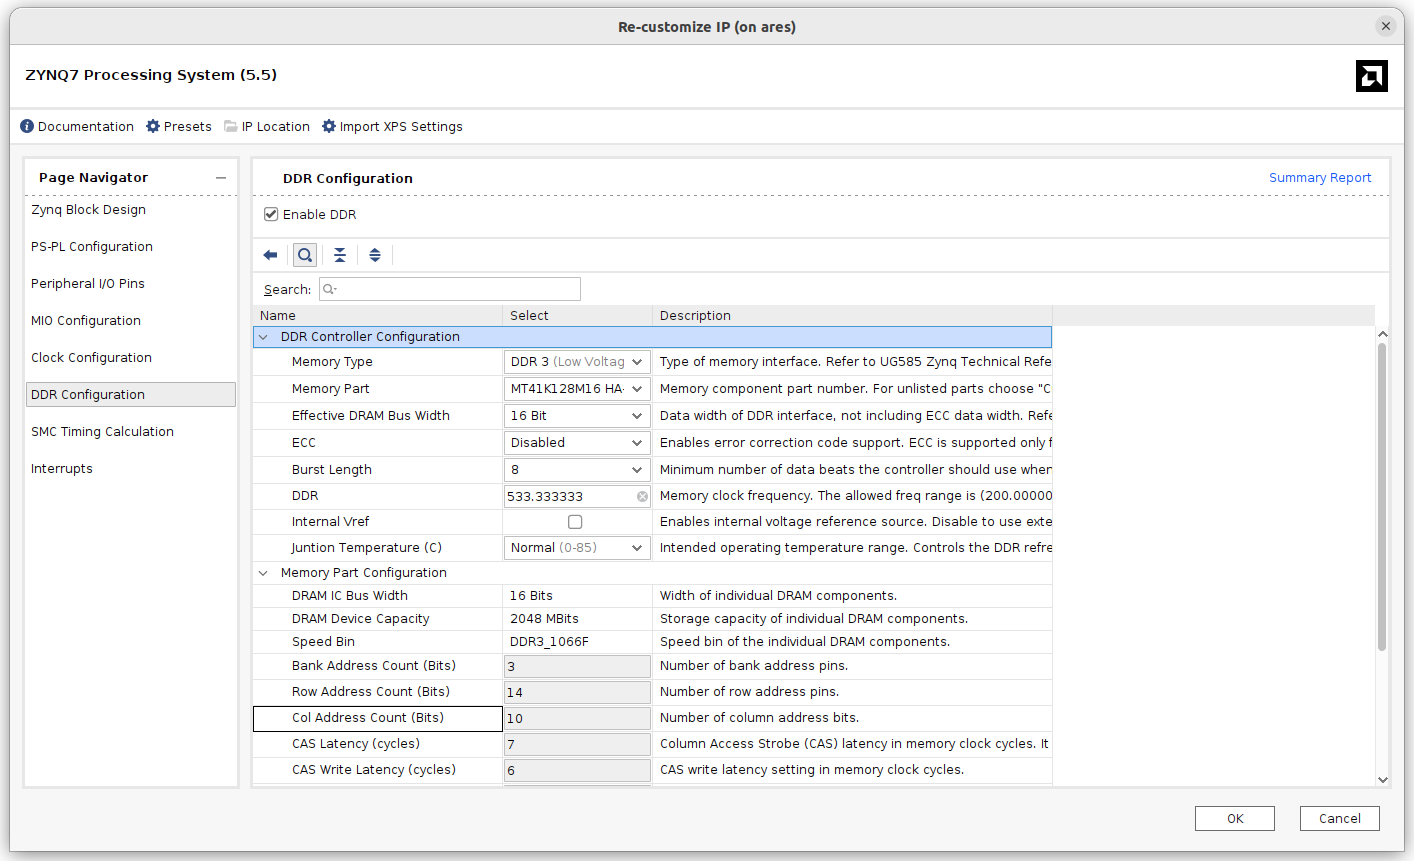Click the Bank Address Count field
1414x861 pixels.
click(577, 666)
